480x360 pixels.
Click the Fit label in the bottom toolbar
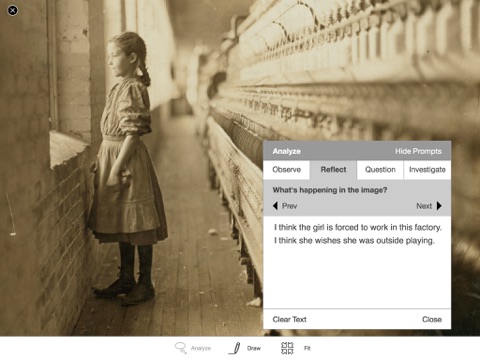[307, 348]
